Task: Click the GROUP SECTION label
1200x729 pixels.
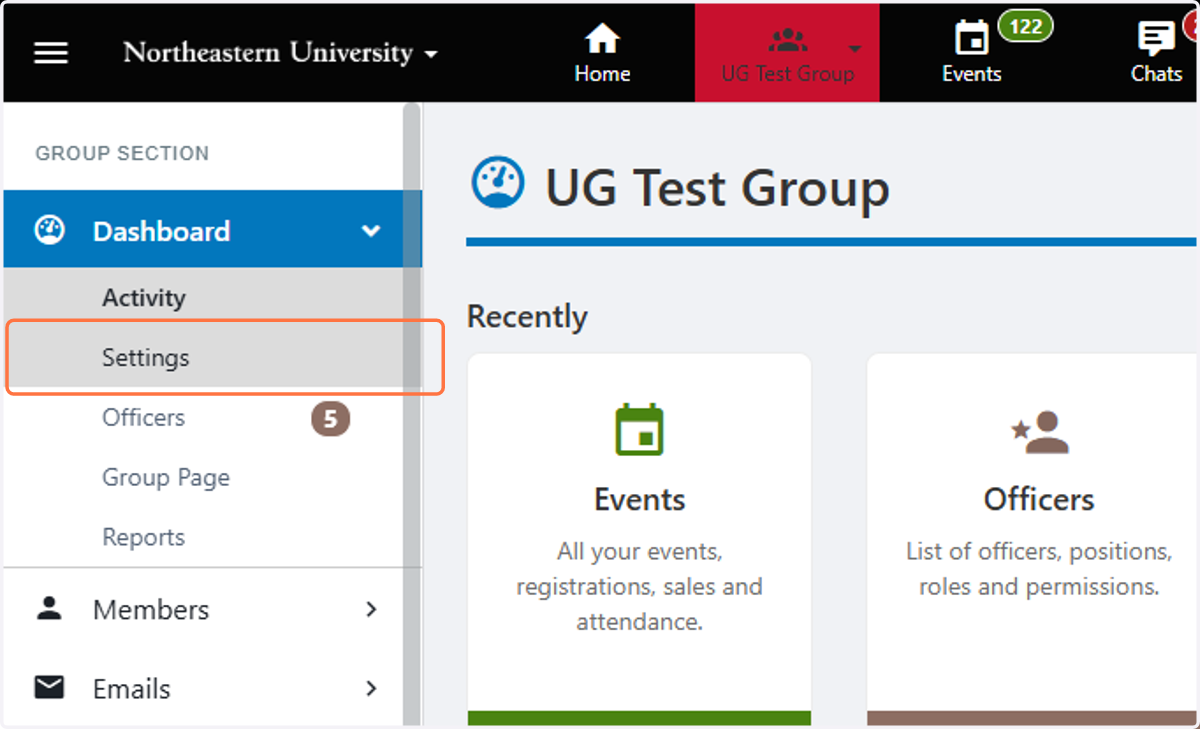Action: pyautogui.click(x=122, y=153)
